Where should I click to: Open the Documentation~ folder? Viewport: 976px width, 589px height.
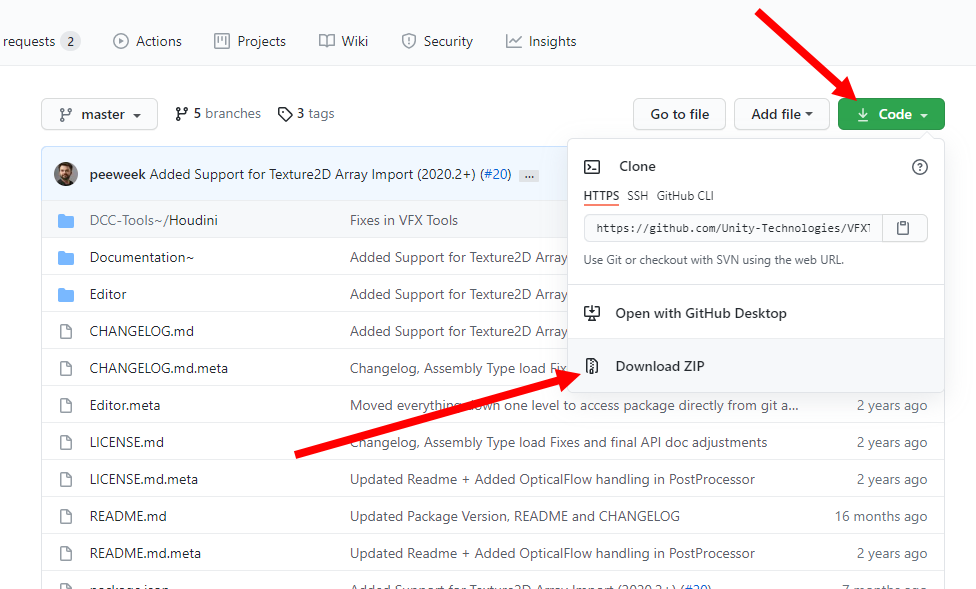(142, 257)
